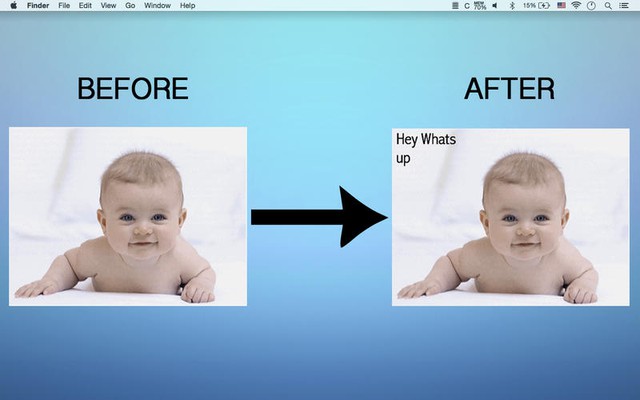Open the Apple menu
The width and height of the screenshot is (640, 400).
tap(13, 5)
